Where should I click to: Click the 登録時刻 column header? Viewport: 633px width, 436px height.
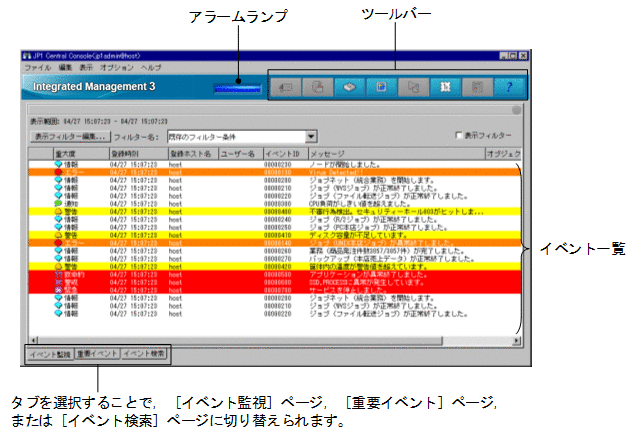pos(139,154)
